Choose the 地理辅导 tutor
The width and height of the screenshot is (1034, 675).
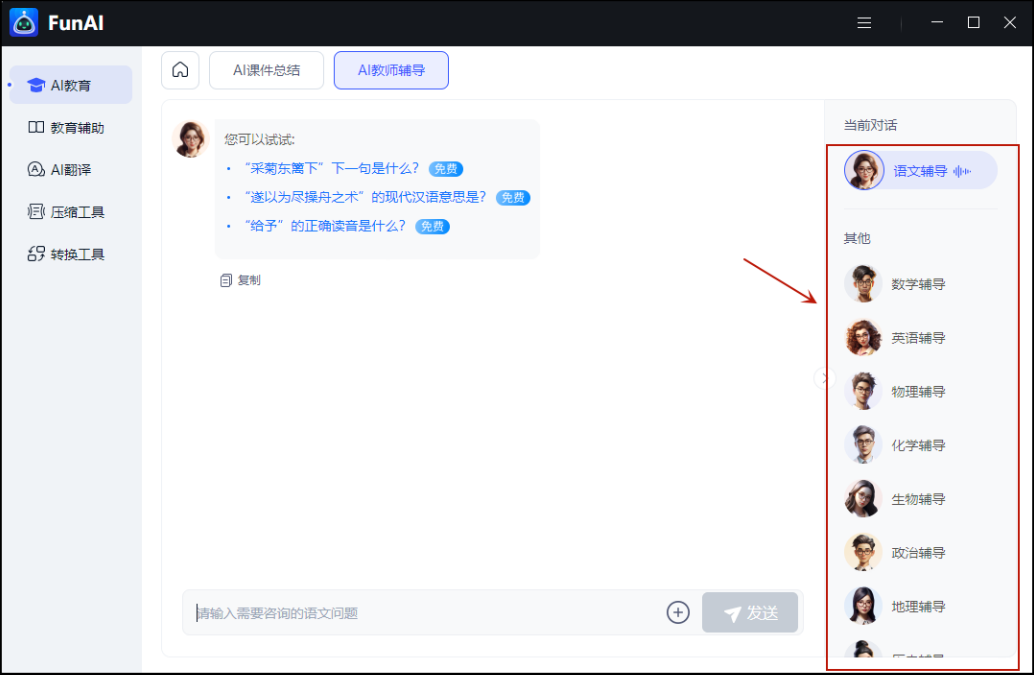[919, 606]
